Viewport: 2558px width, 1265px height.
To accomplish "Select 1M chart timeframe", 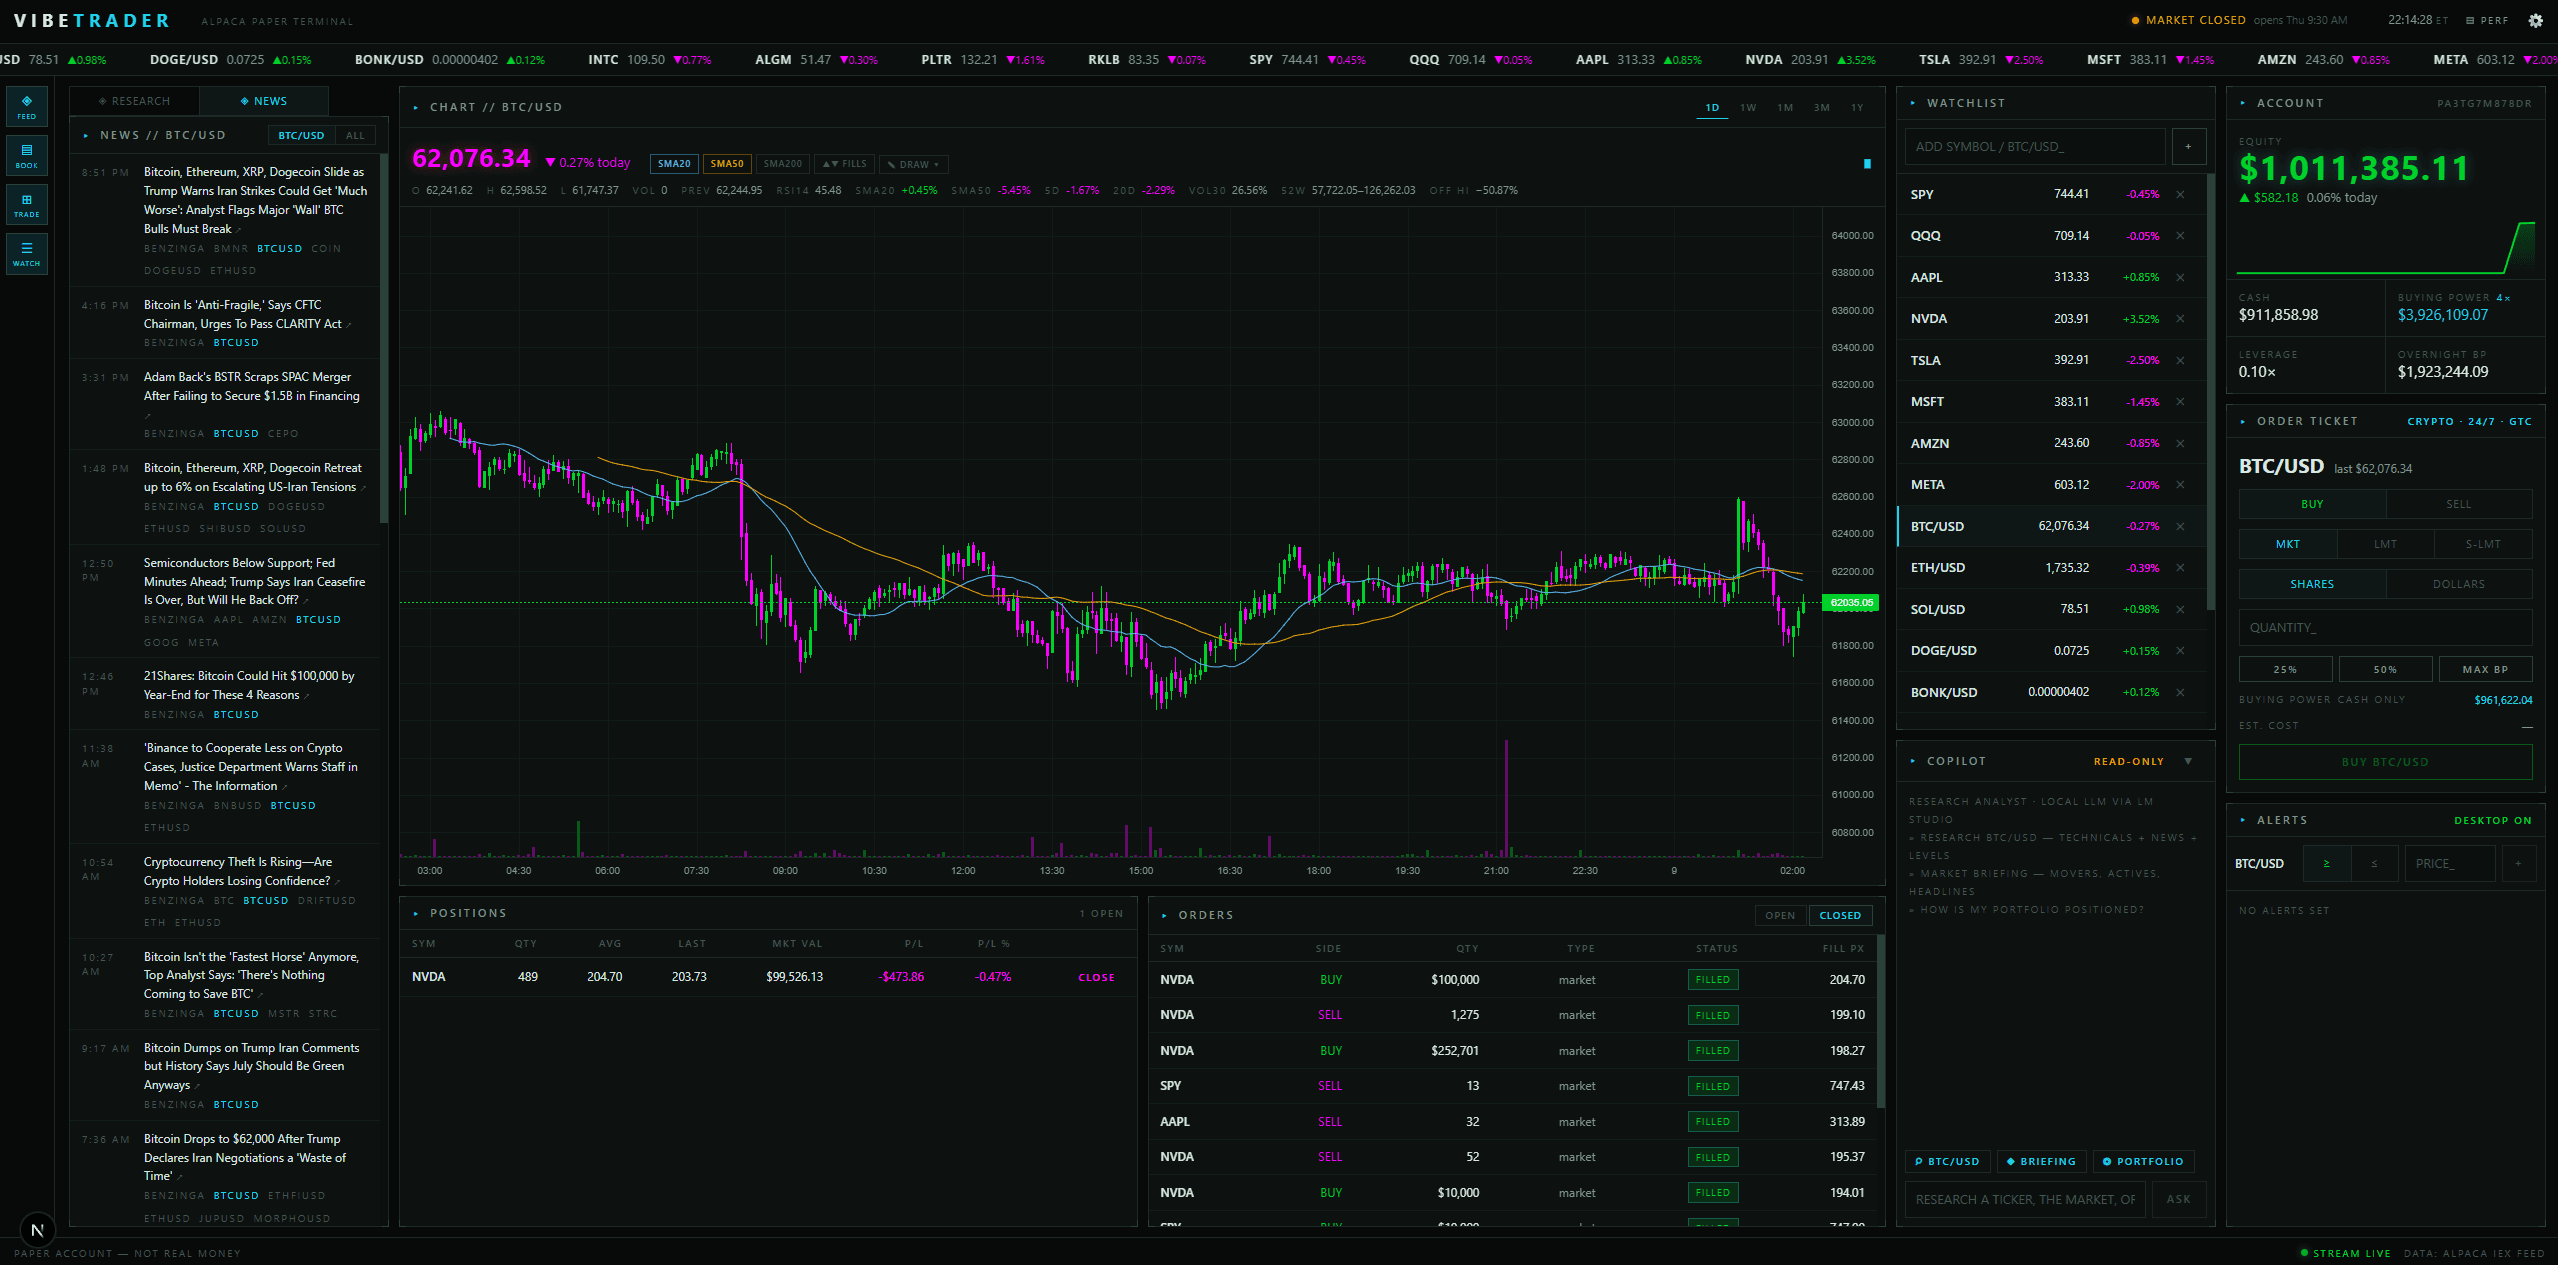I will pyautogui.click(x=1785, y=108).
